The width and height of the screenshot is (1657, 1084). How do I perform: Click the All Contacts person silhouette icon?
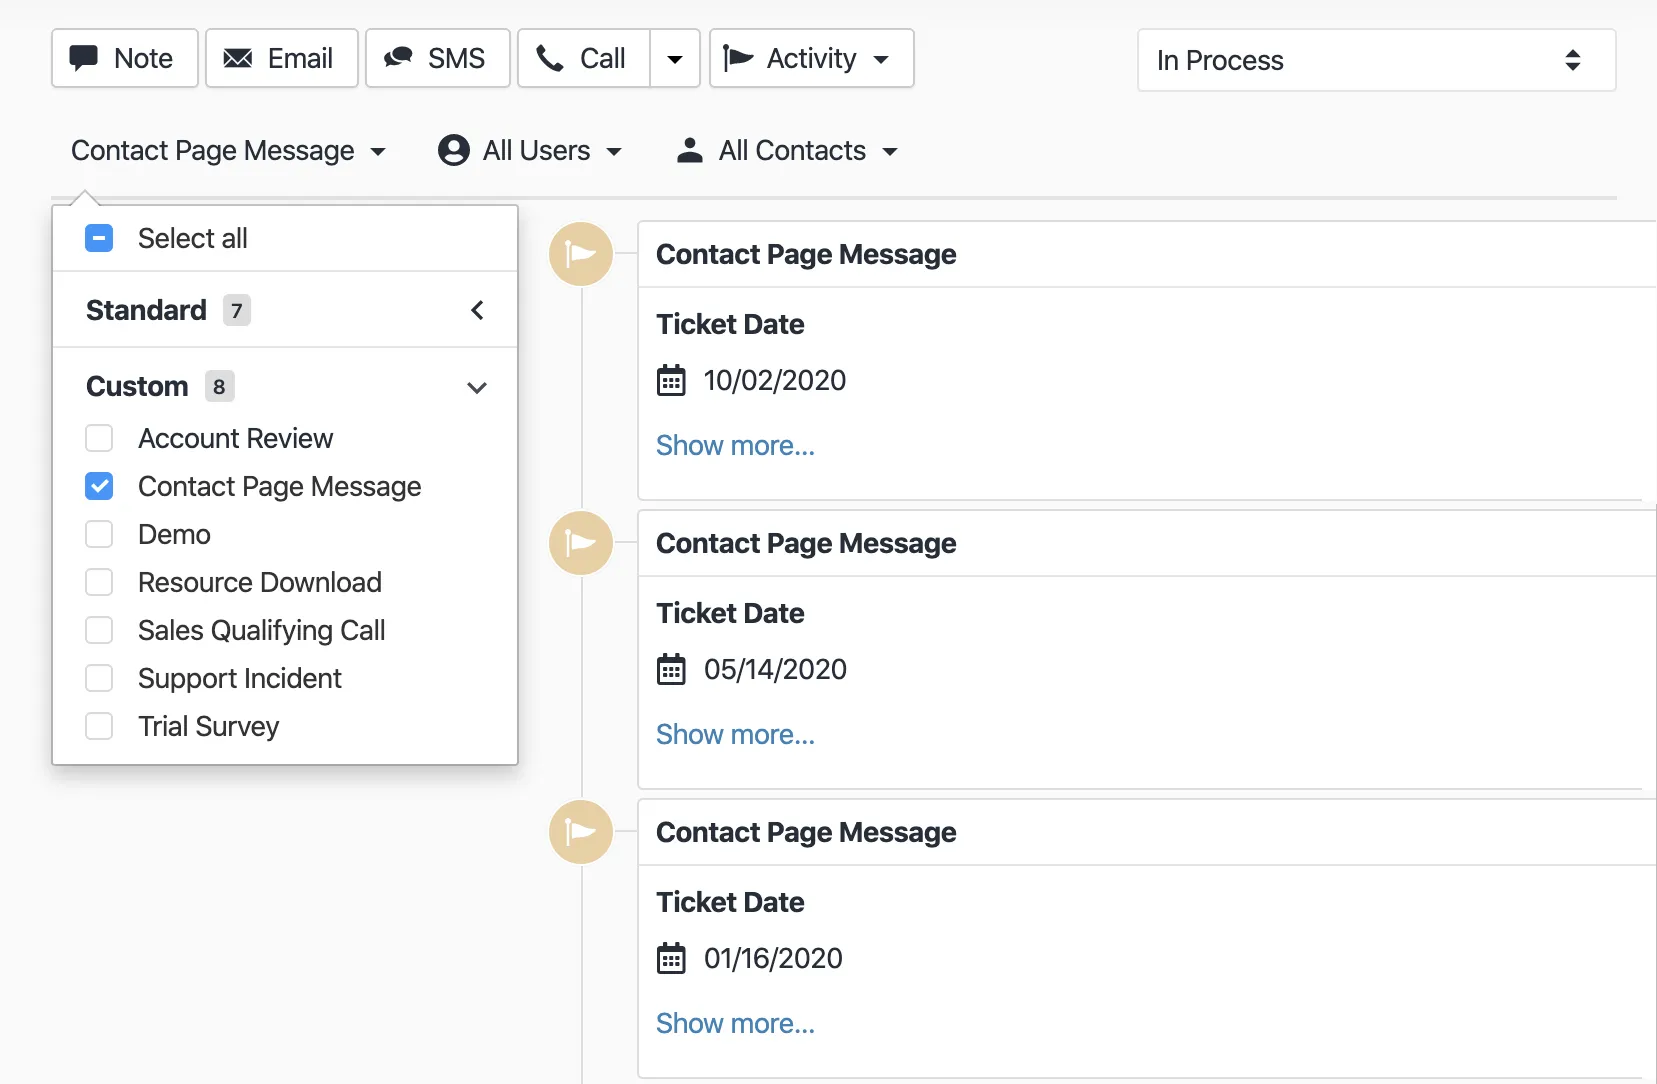pos(690,150)
